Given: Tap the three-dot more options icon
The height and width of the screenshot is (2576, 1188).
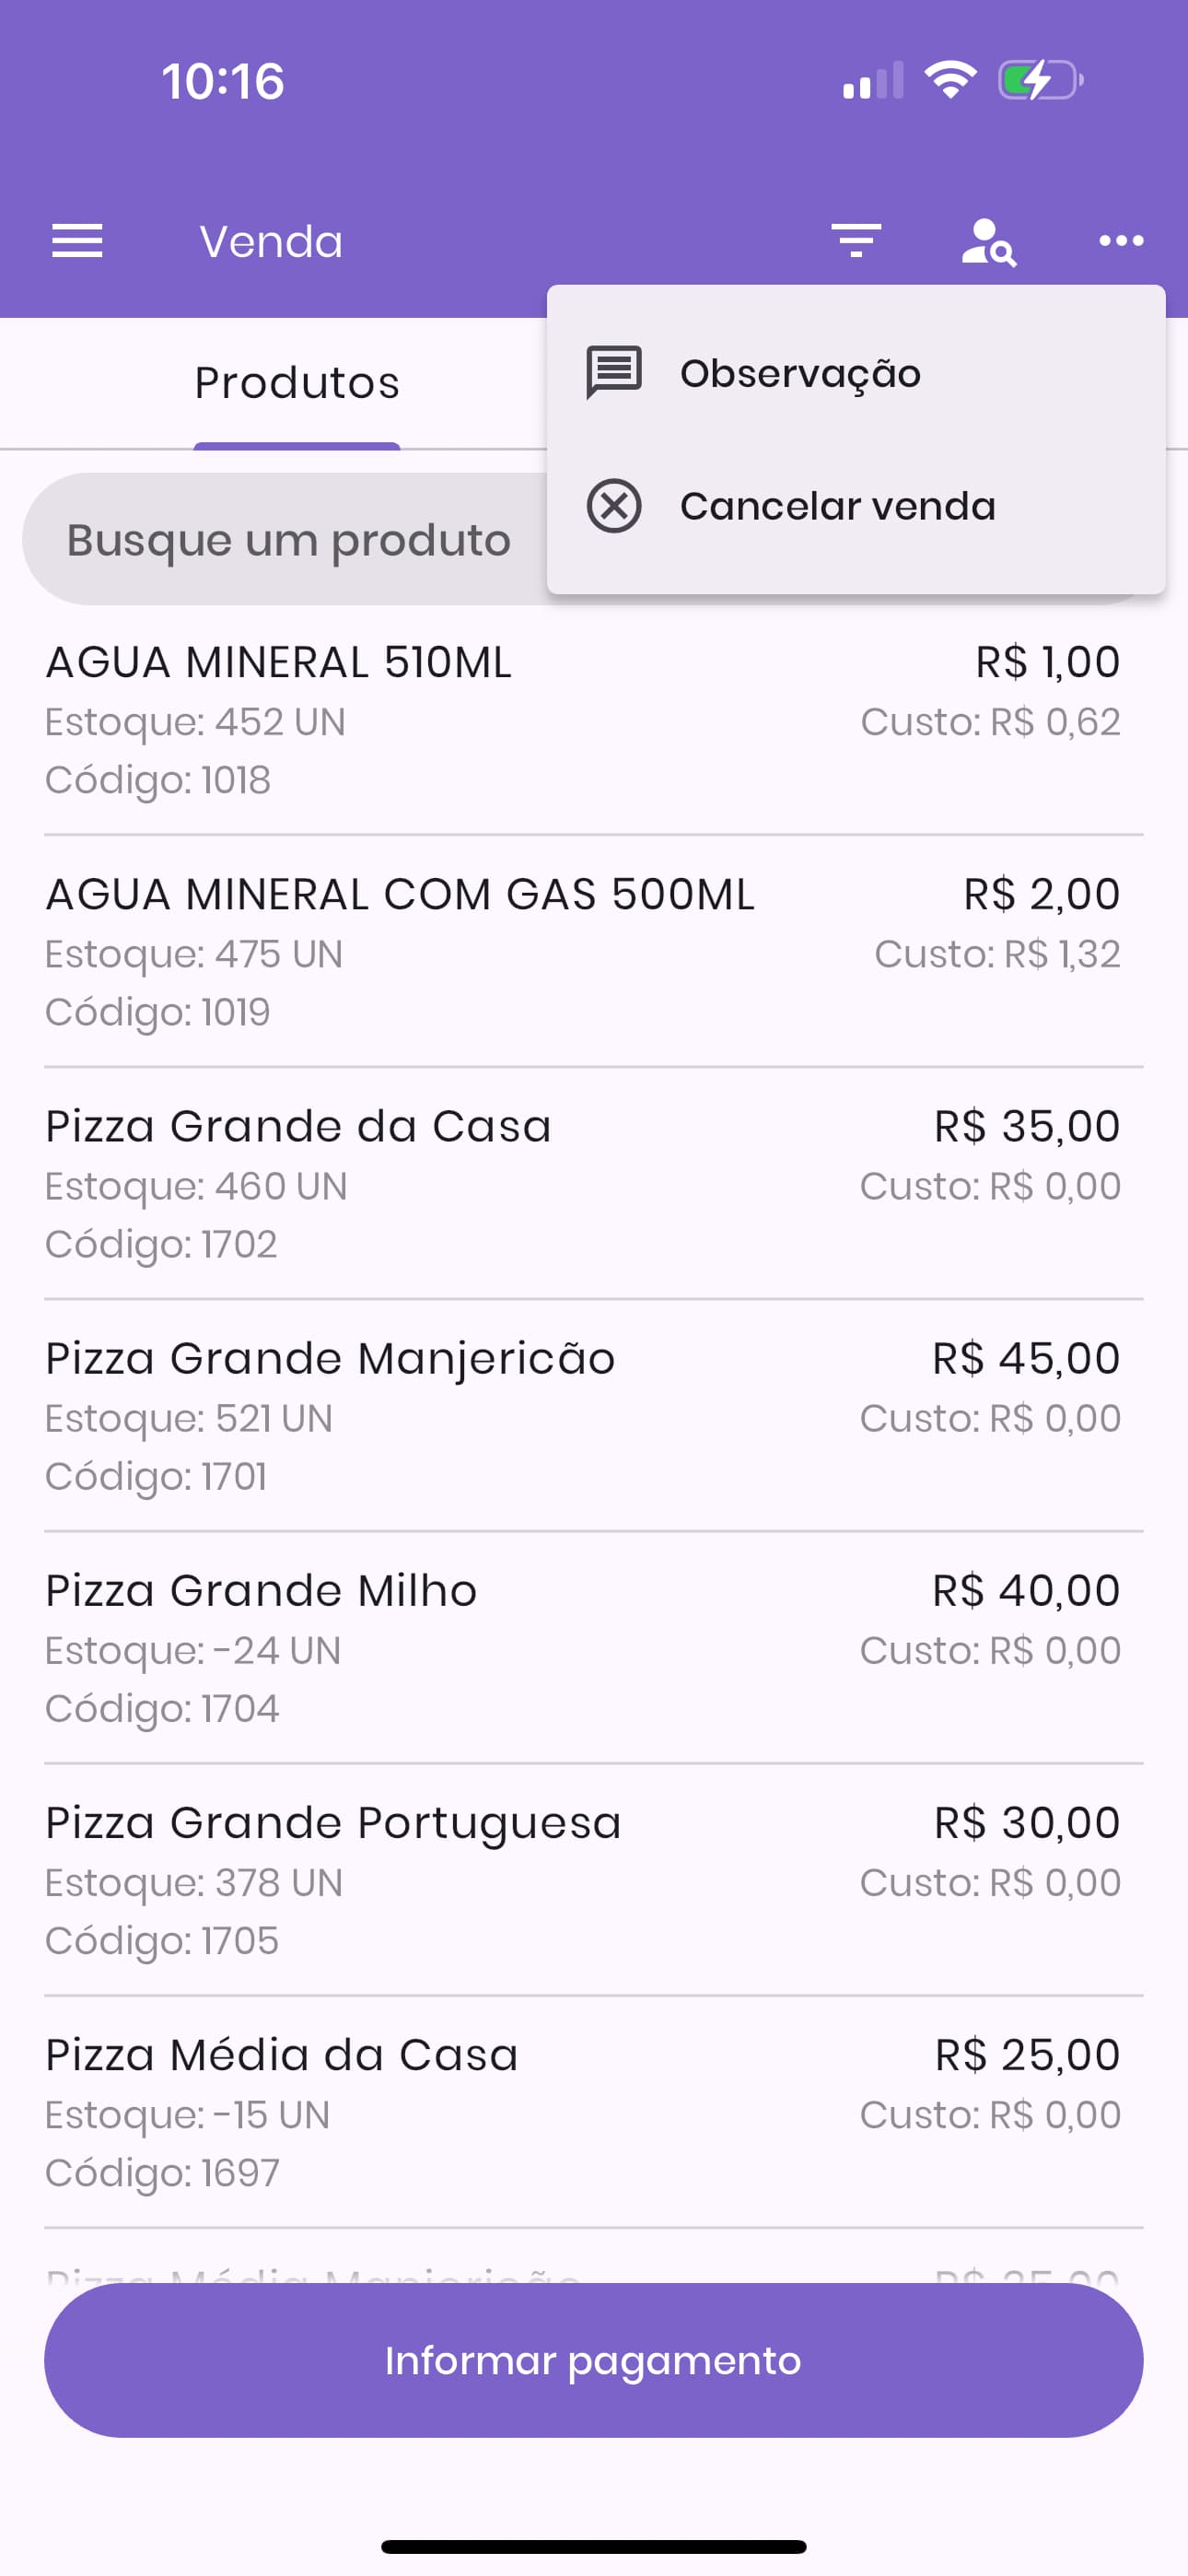Looking at the screenshot, I should (x=1120, y=241).
